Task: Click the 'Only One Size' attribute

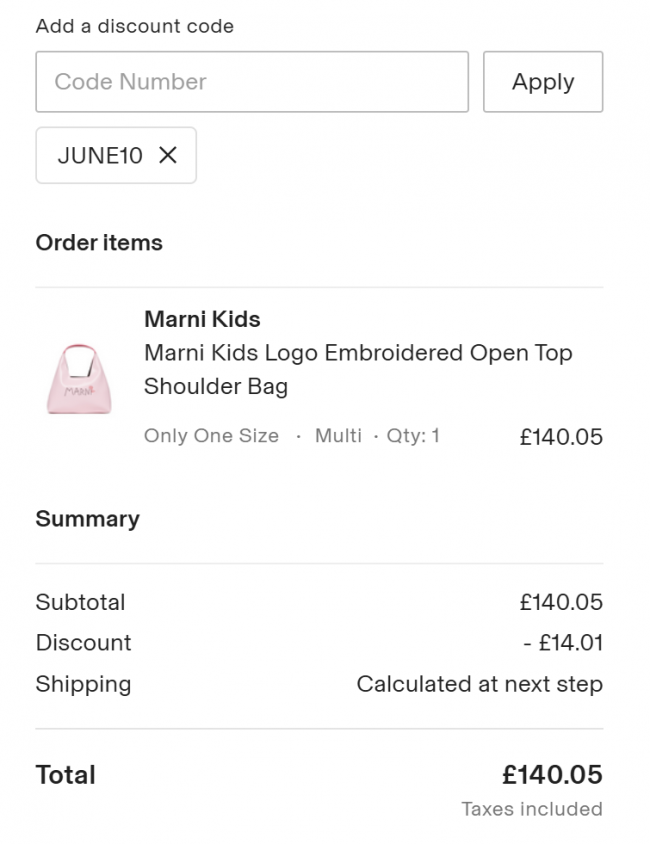Action: tap(211, 435)
